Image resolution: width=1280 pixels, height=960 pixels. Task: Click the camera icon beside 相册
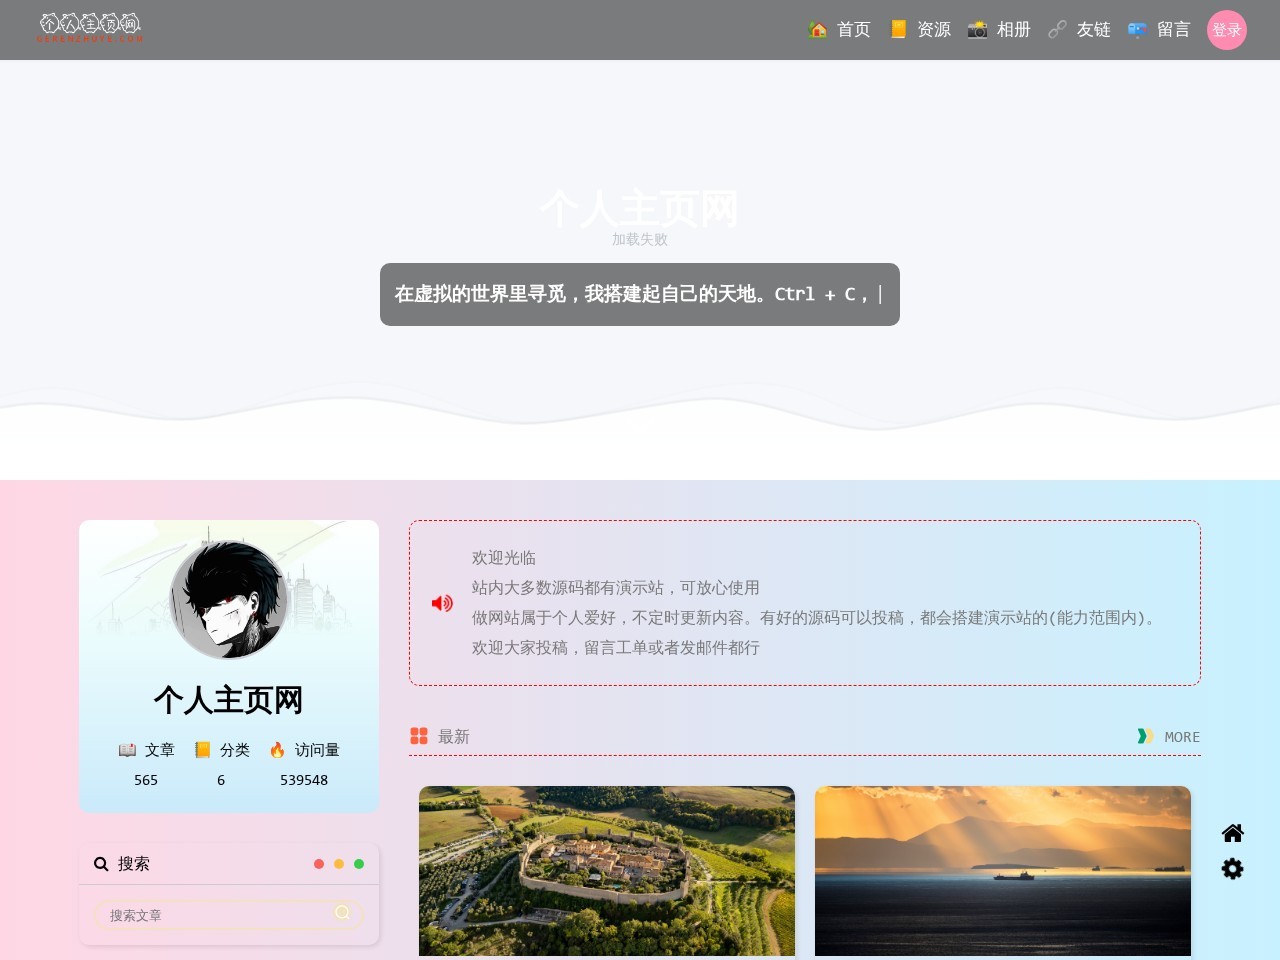(x=977, y=30)
